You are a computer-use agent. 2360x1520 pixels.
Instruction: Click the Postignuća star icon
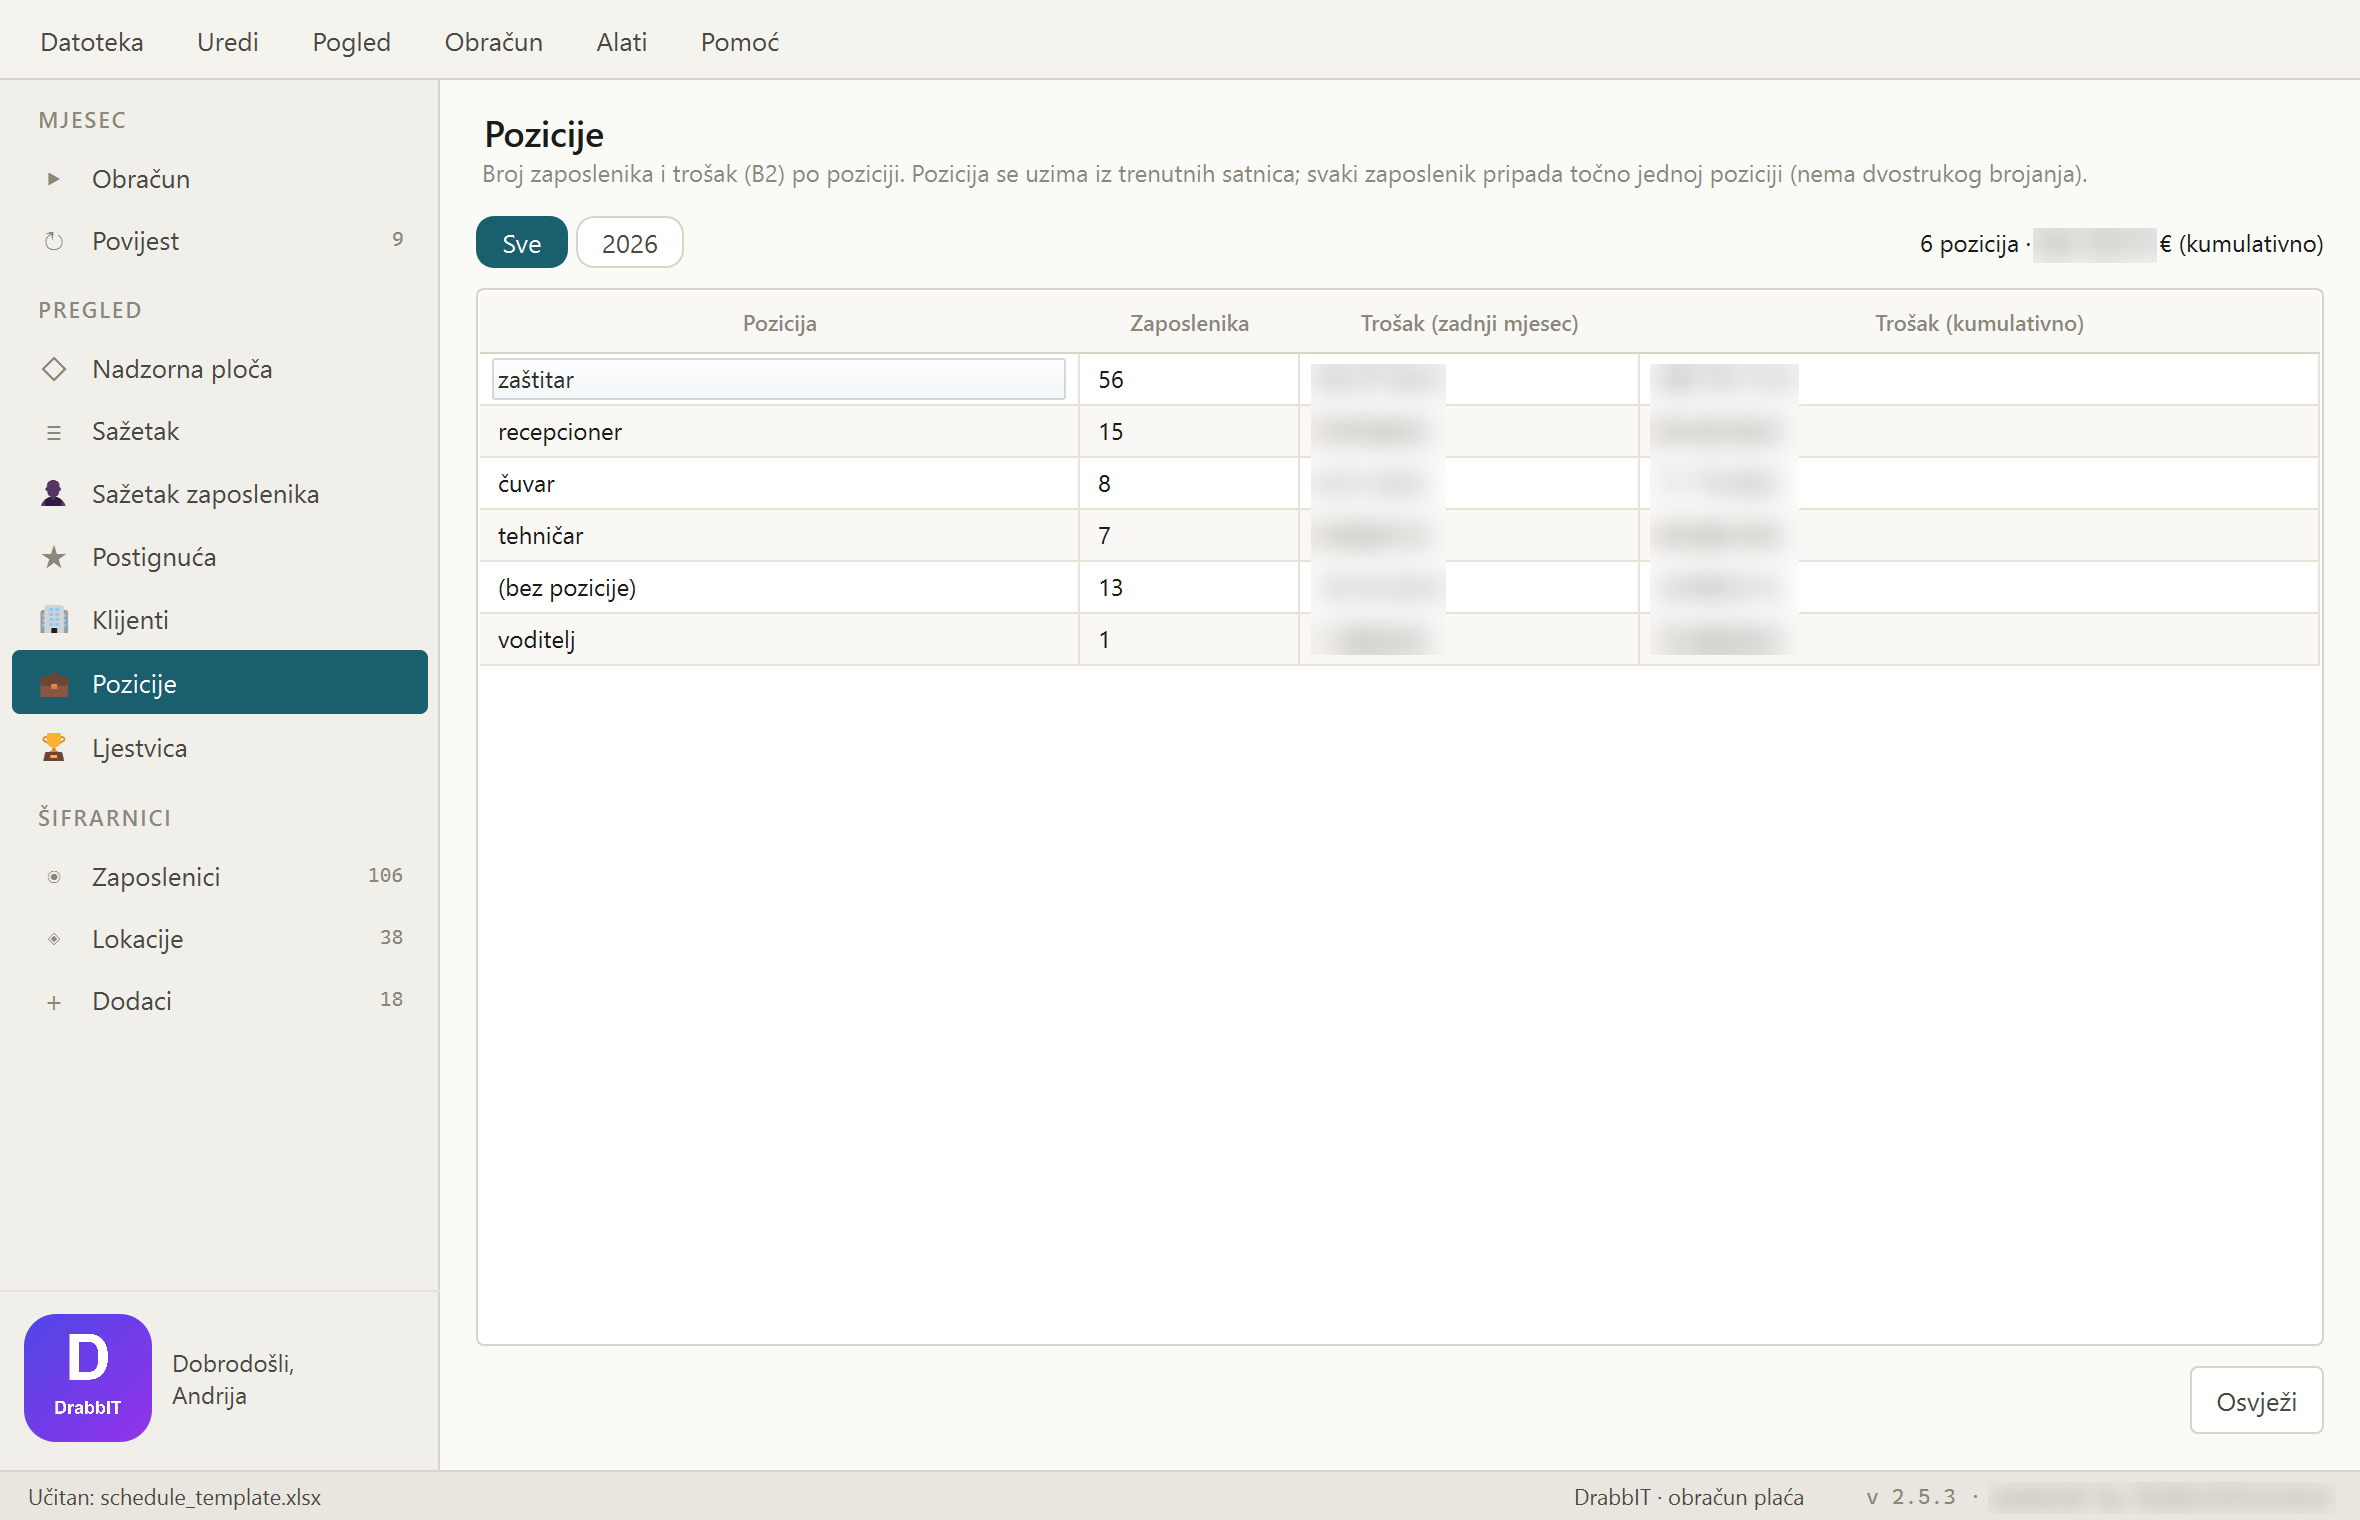[x=54, y=557]
